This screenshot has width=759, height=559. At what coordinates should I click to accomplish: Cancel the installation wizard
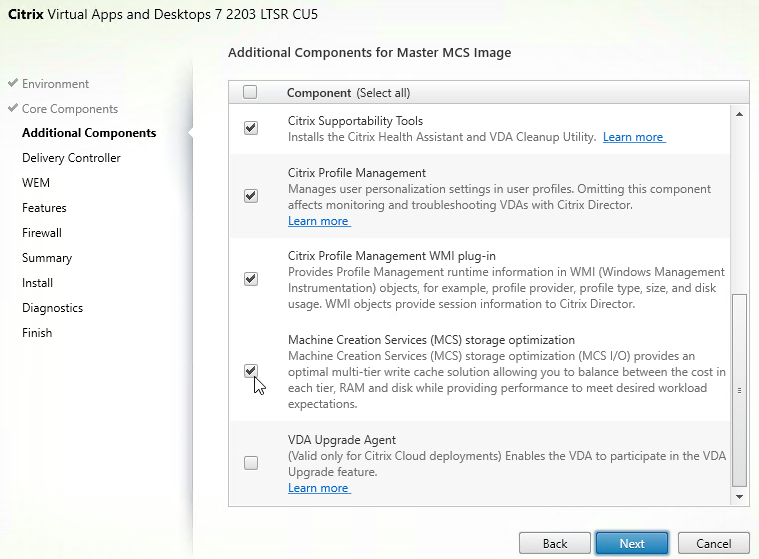[x=713, y=544]
